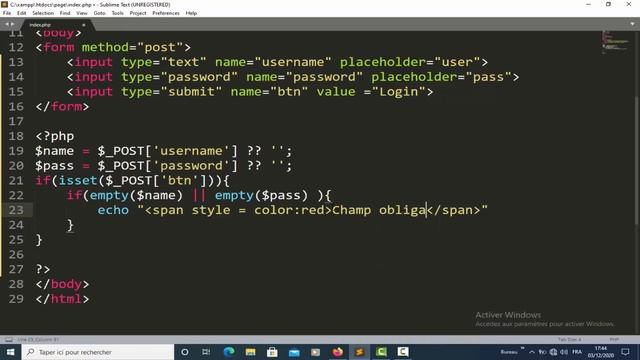Viewport: 640px width, 360px height.
Task: Click the Tab Size status entry
Action: pos(569,339)
